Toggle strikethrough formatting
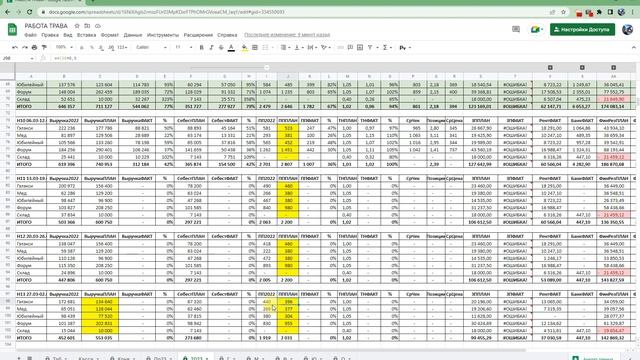 [221, 48]
